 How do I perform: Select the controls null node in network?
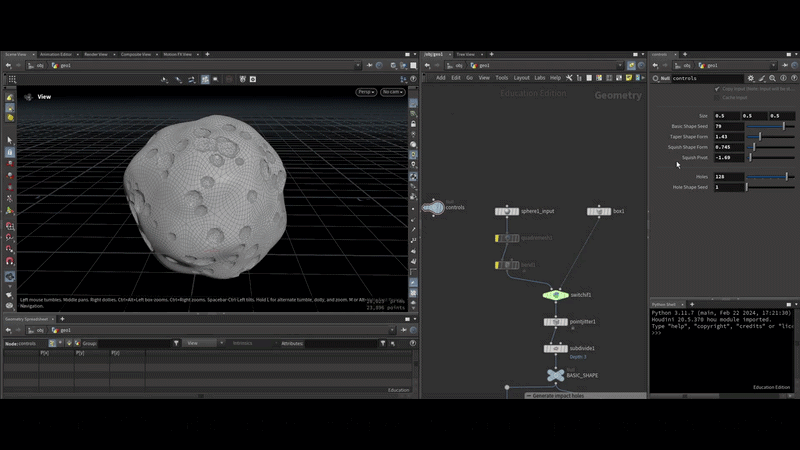pos(433,208)
